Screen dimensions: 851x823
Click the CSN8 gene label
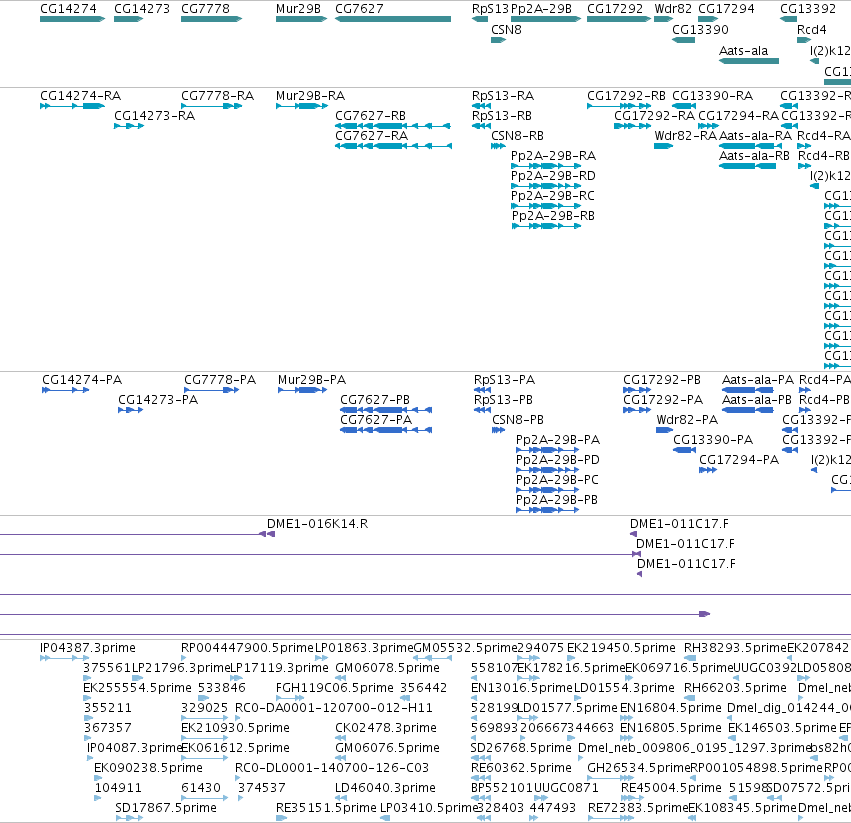pos(506,30)
